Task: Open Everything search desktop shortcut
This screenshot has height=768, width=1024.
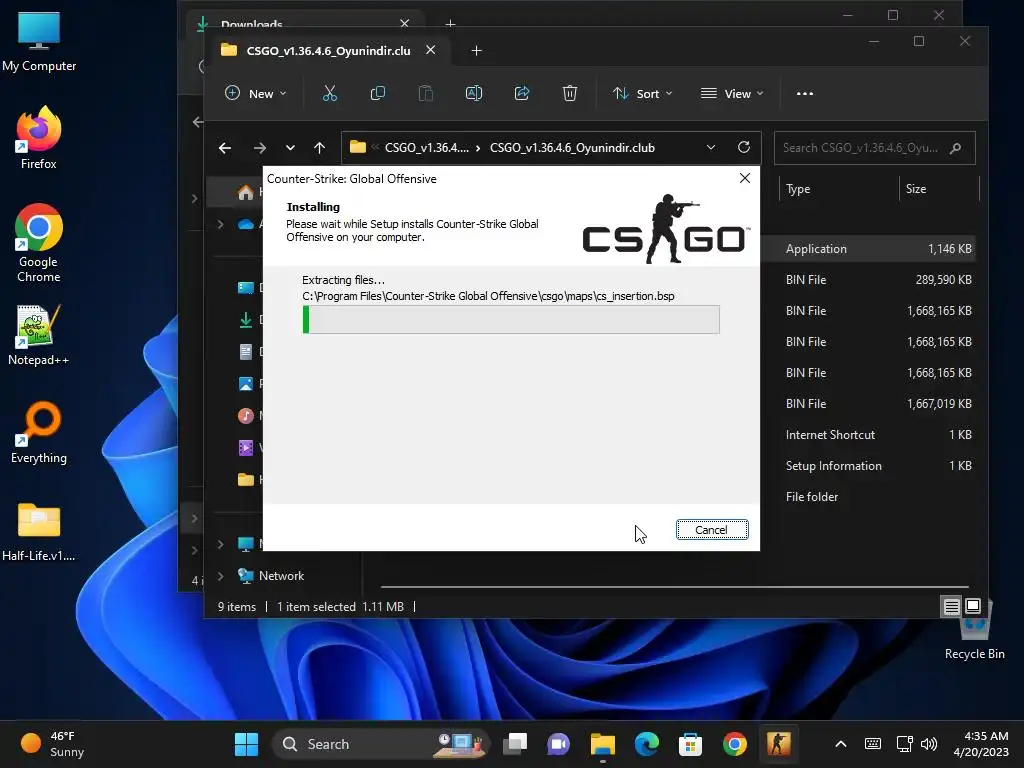Action: point(39,432)
